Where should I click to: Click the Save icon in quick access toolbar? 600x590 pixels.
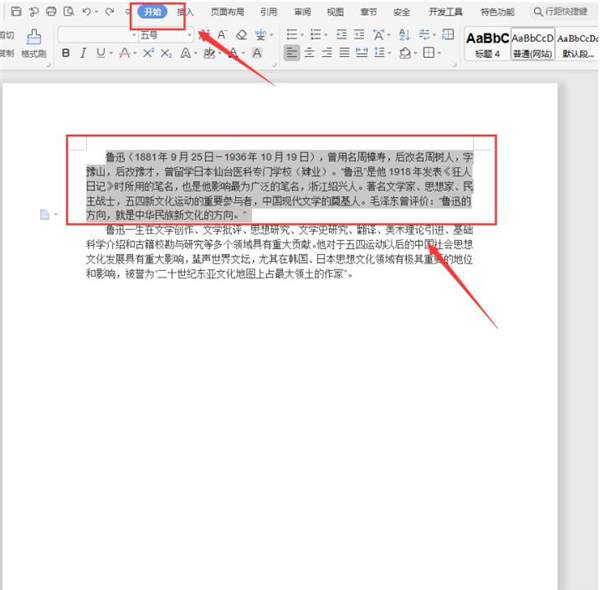coord(16,11)
